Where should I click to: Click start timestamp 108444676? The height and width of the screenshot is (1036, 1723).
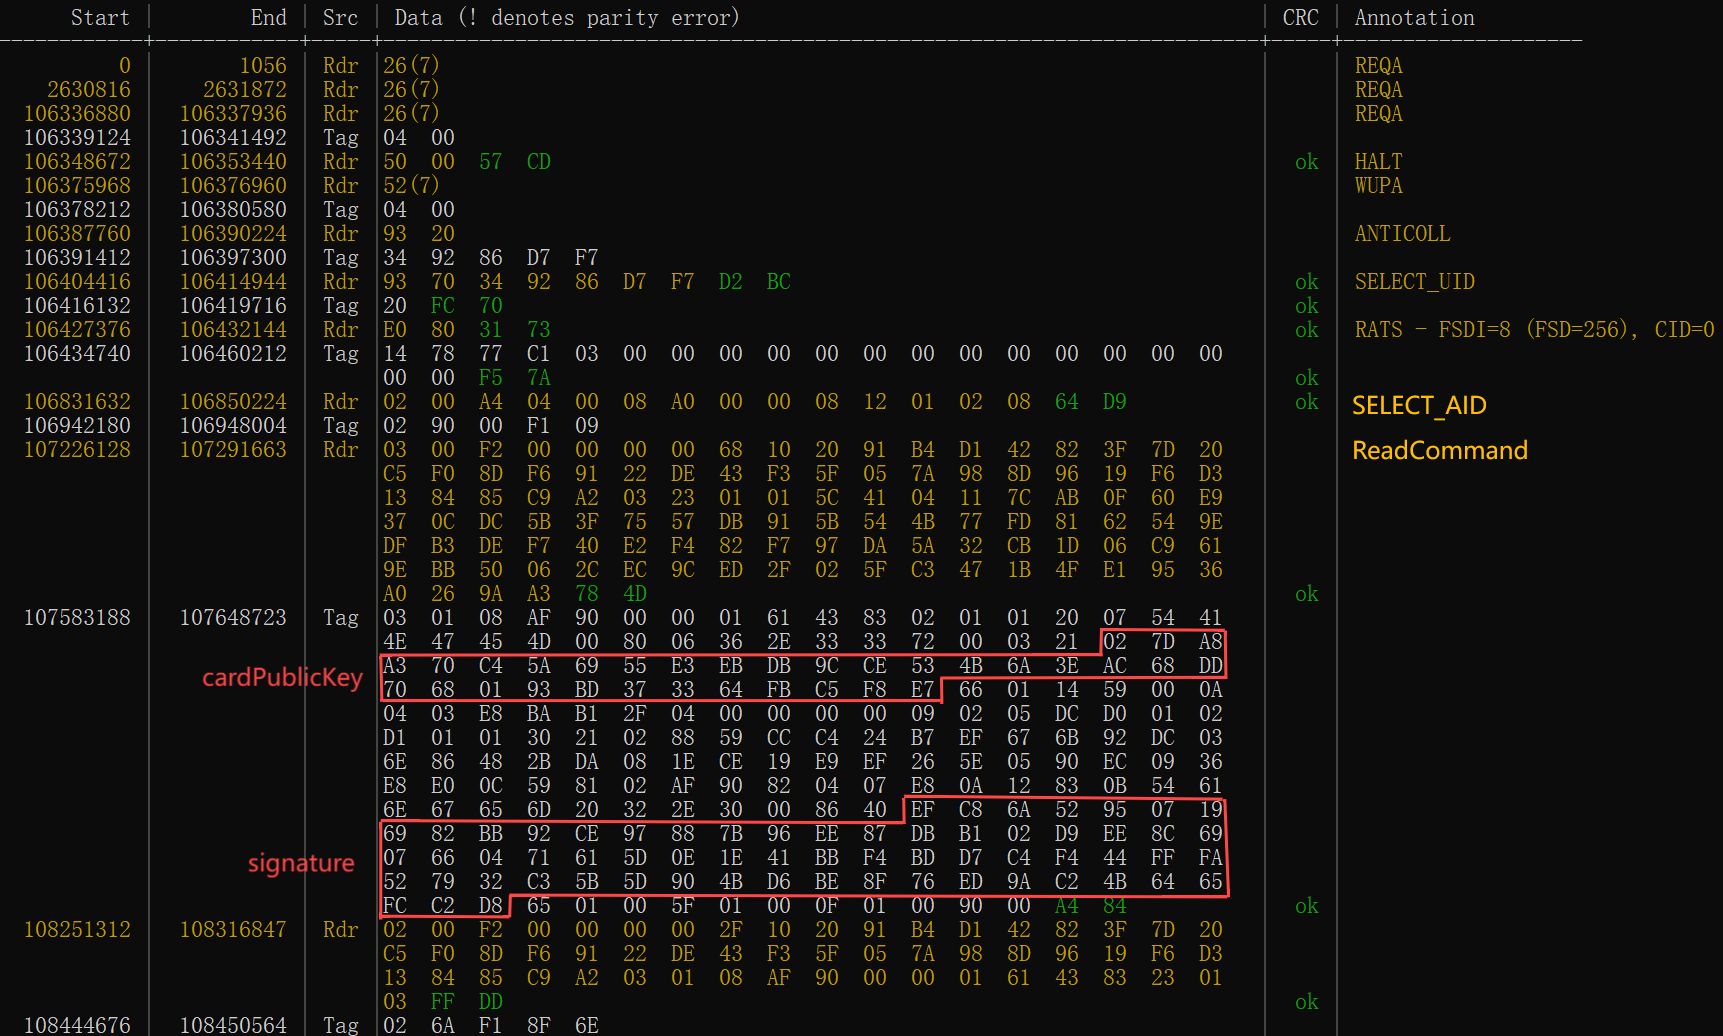[x=77, y=1025]
